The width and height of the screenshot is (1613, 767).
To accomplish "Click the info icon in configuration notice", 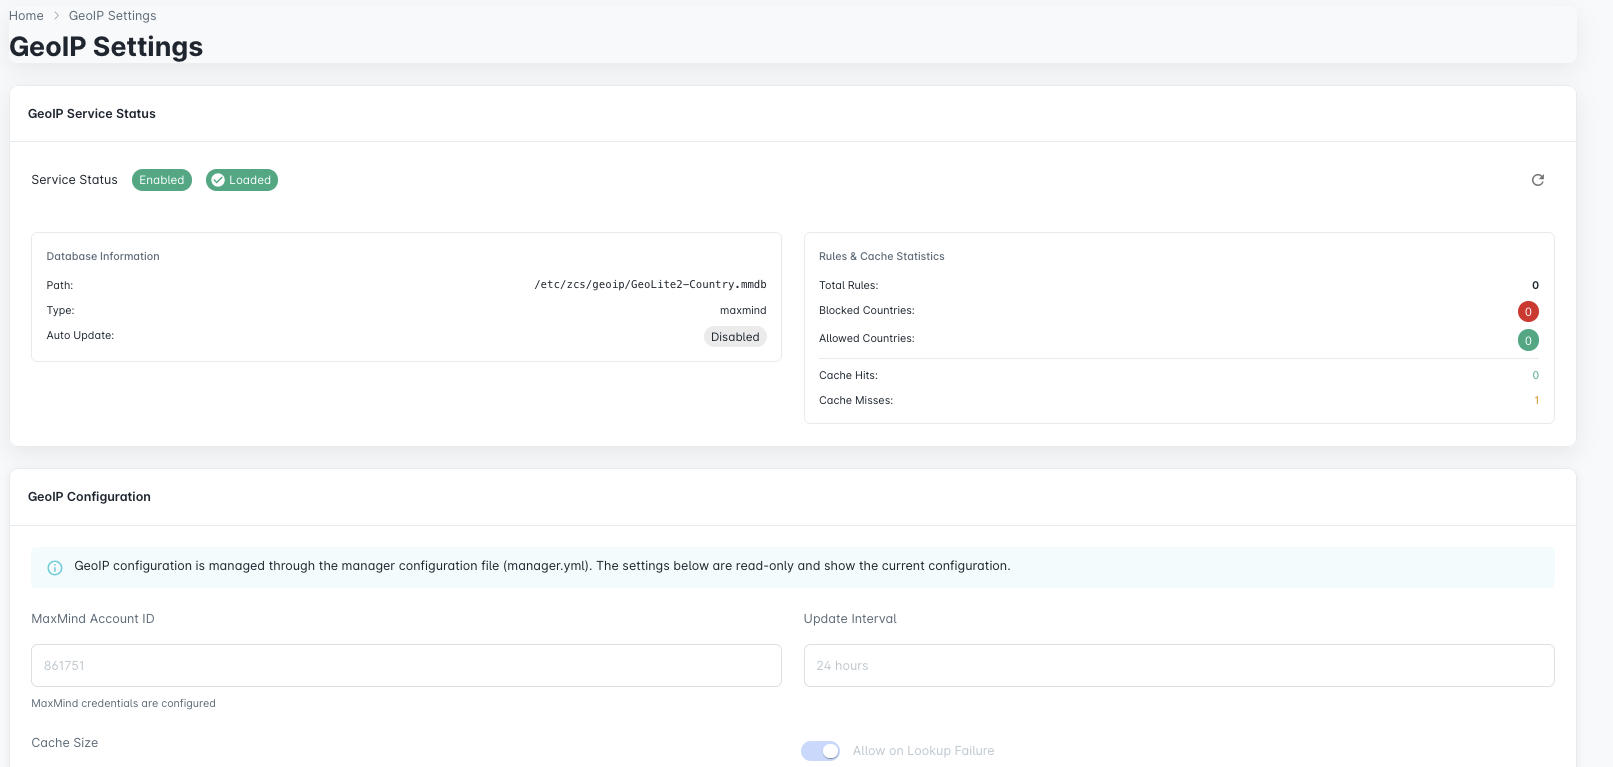I will click(55, 567).
